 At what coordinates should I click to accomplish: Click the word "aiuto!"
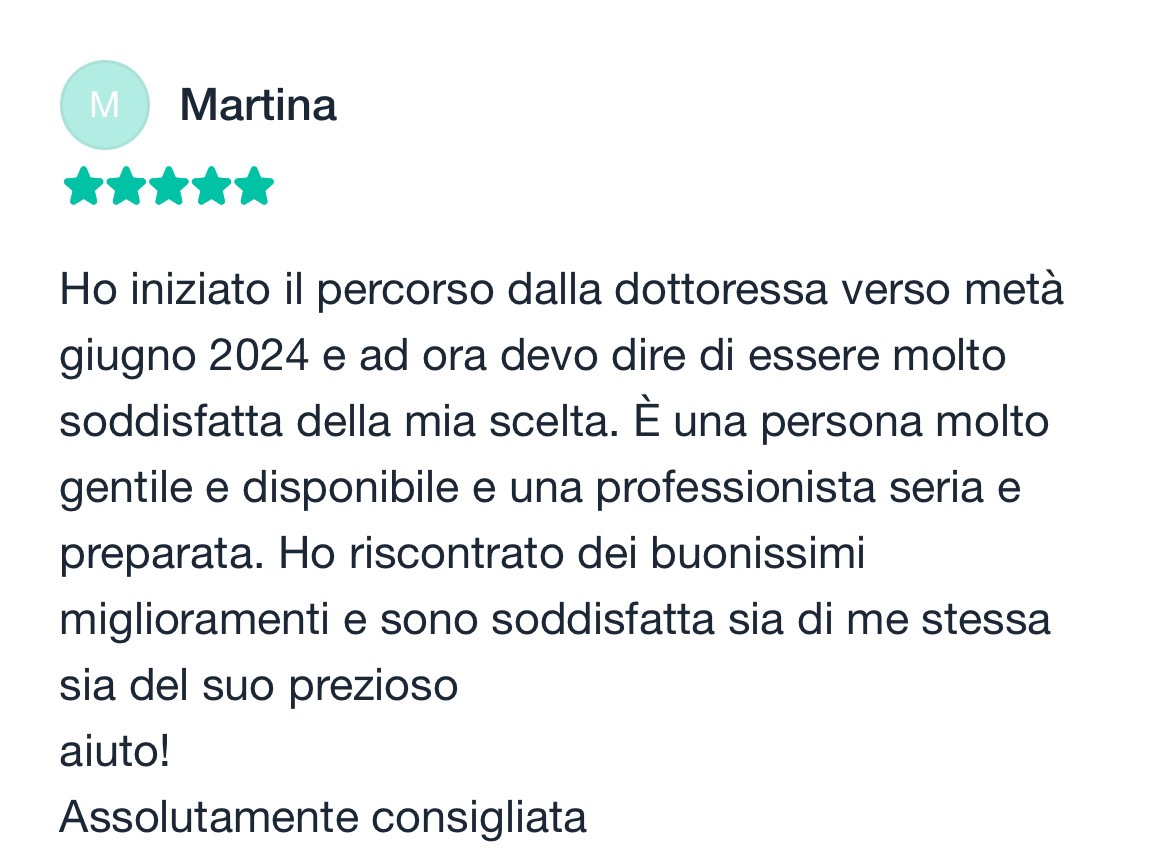115,752
